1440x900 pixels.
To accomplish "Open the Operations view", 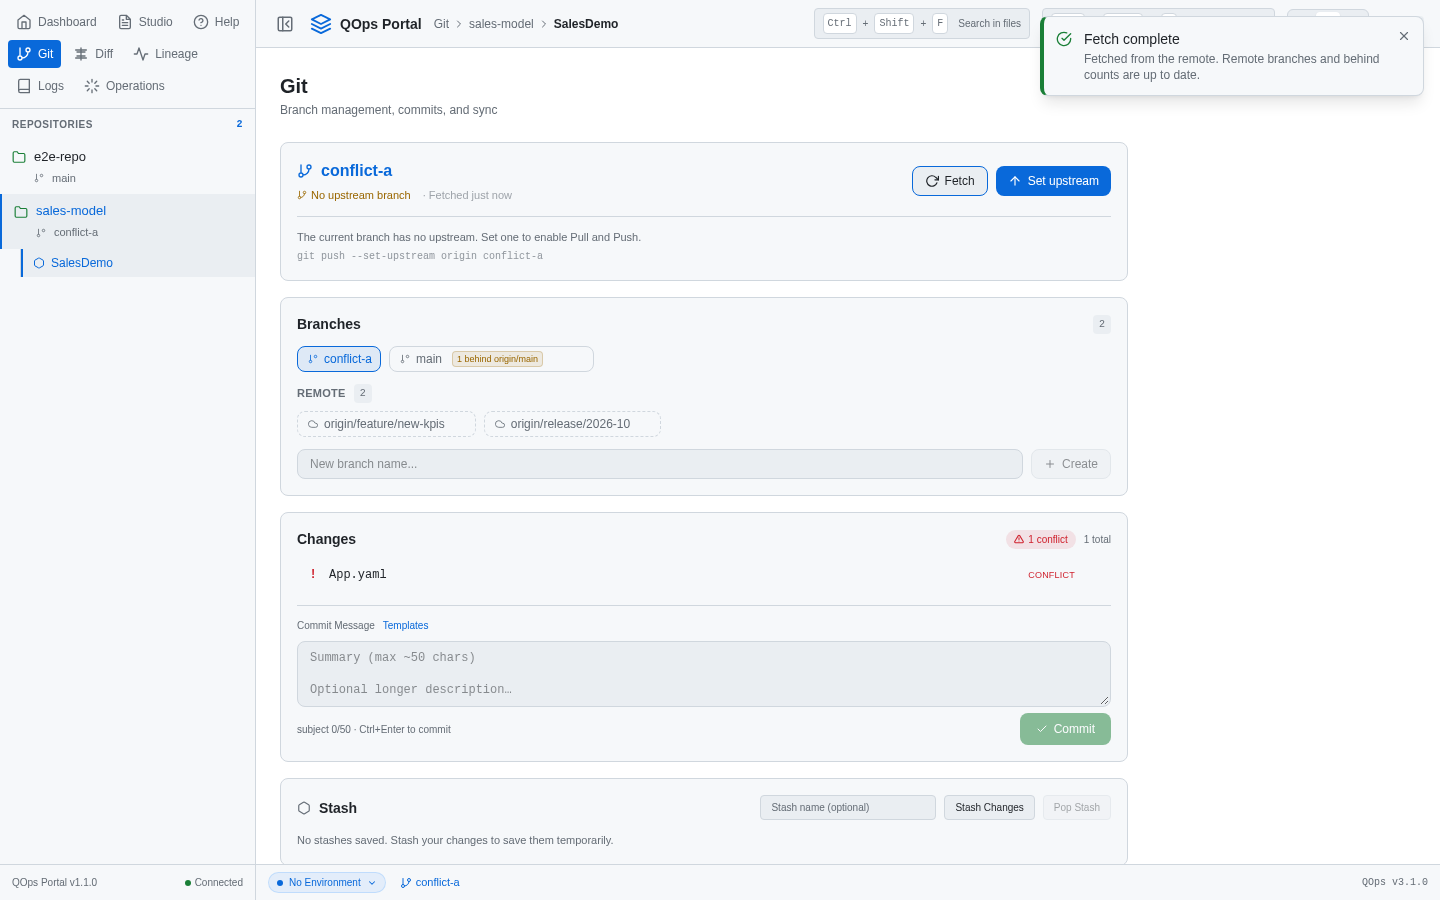I will (125, 86).
